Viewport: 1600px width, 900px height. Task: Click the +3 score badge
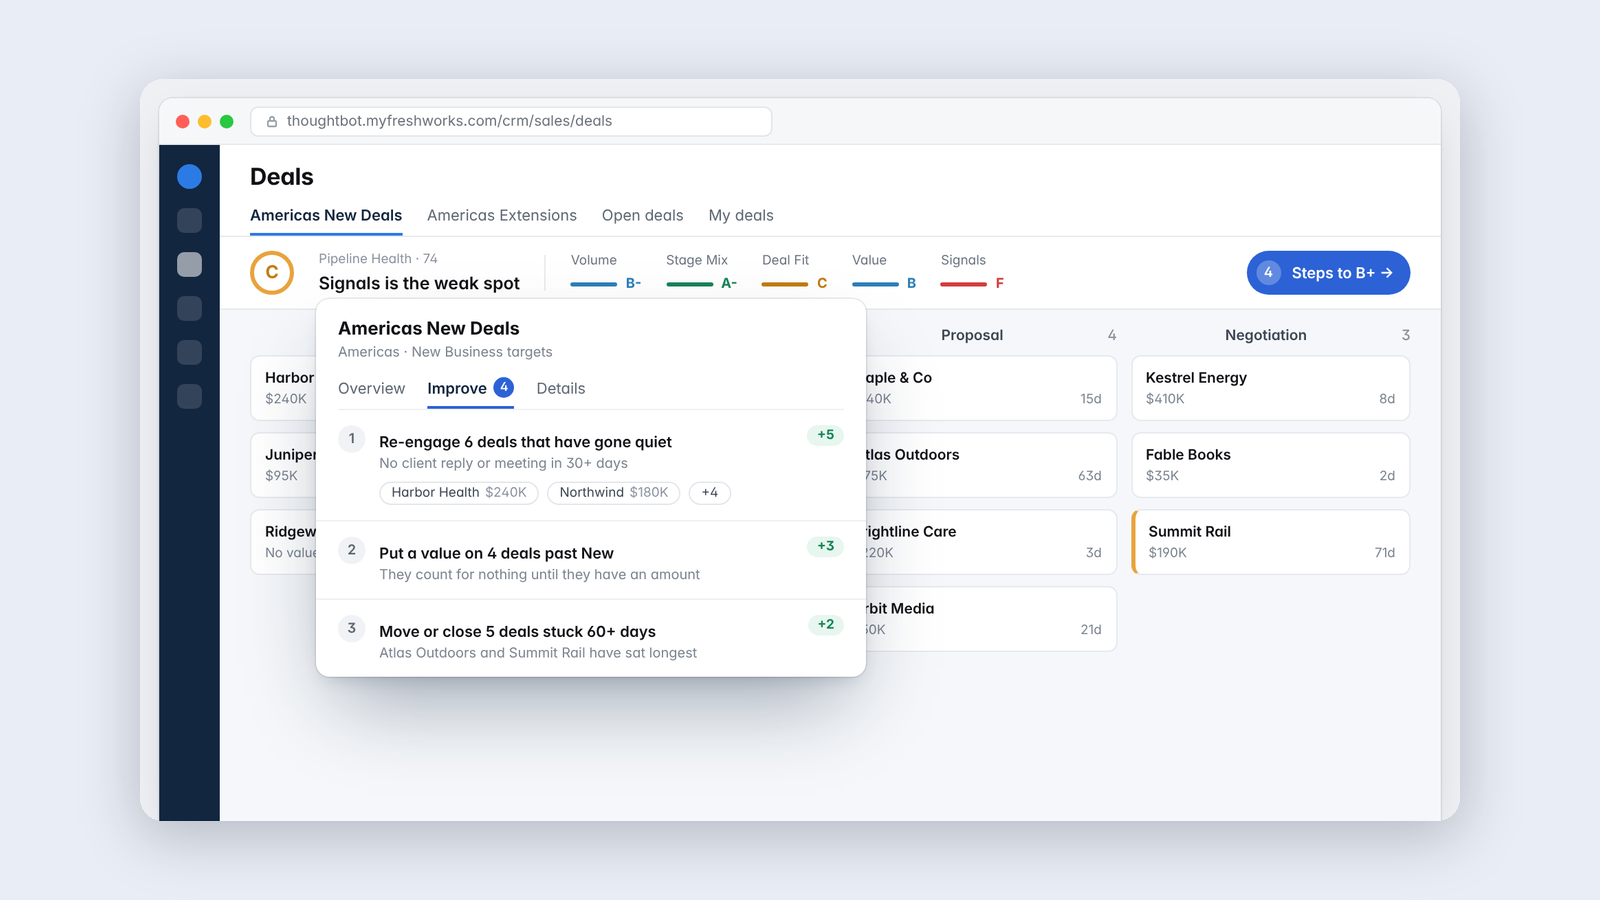825,546
